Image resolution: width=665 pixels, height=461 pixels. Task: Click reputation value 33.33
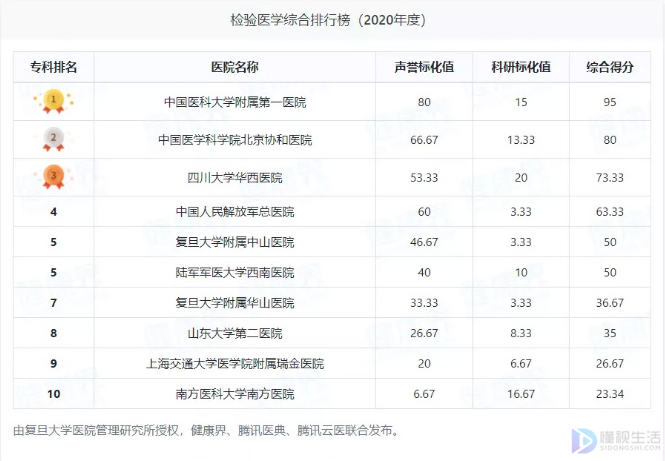[424, 303]
